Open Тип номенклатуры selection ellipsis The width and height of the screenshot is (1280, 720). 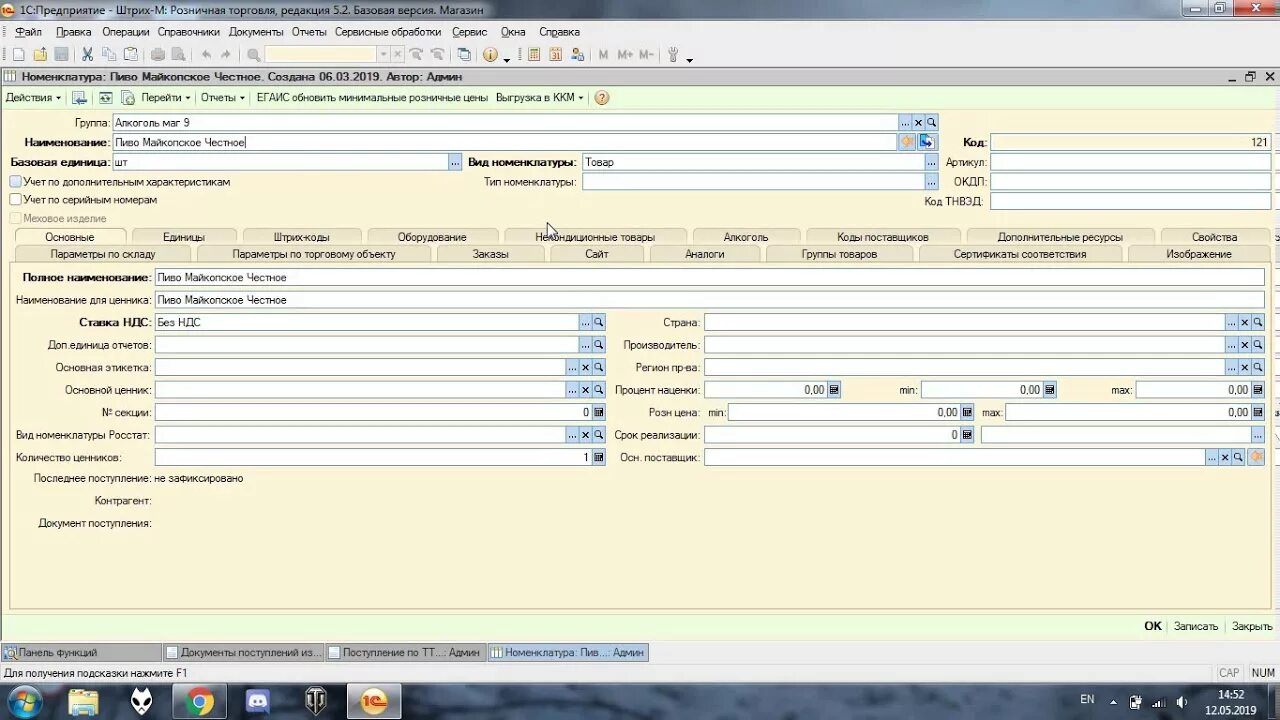[x=932, y=182]
